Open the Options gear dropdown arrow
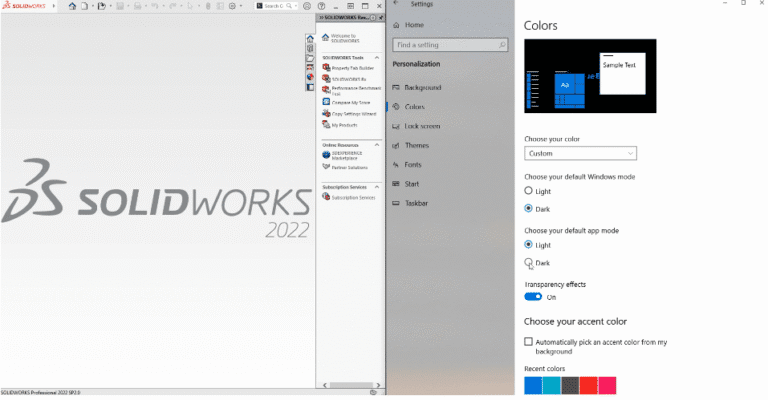This screenshot has width=768, height=400. tap(241, 6)
